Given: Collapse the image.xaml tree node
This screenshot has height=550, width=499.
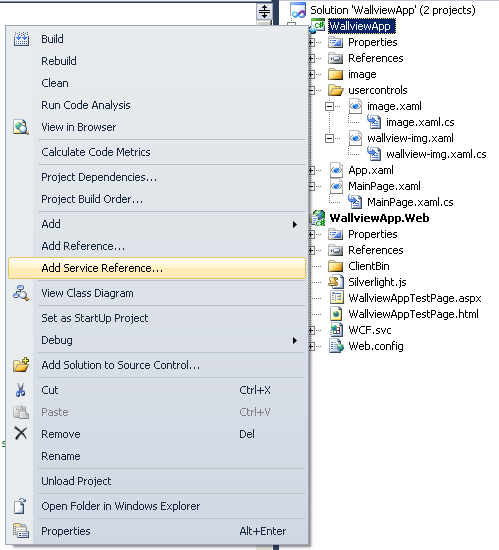Looking at the screenshot, I should [329, 106].
